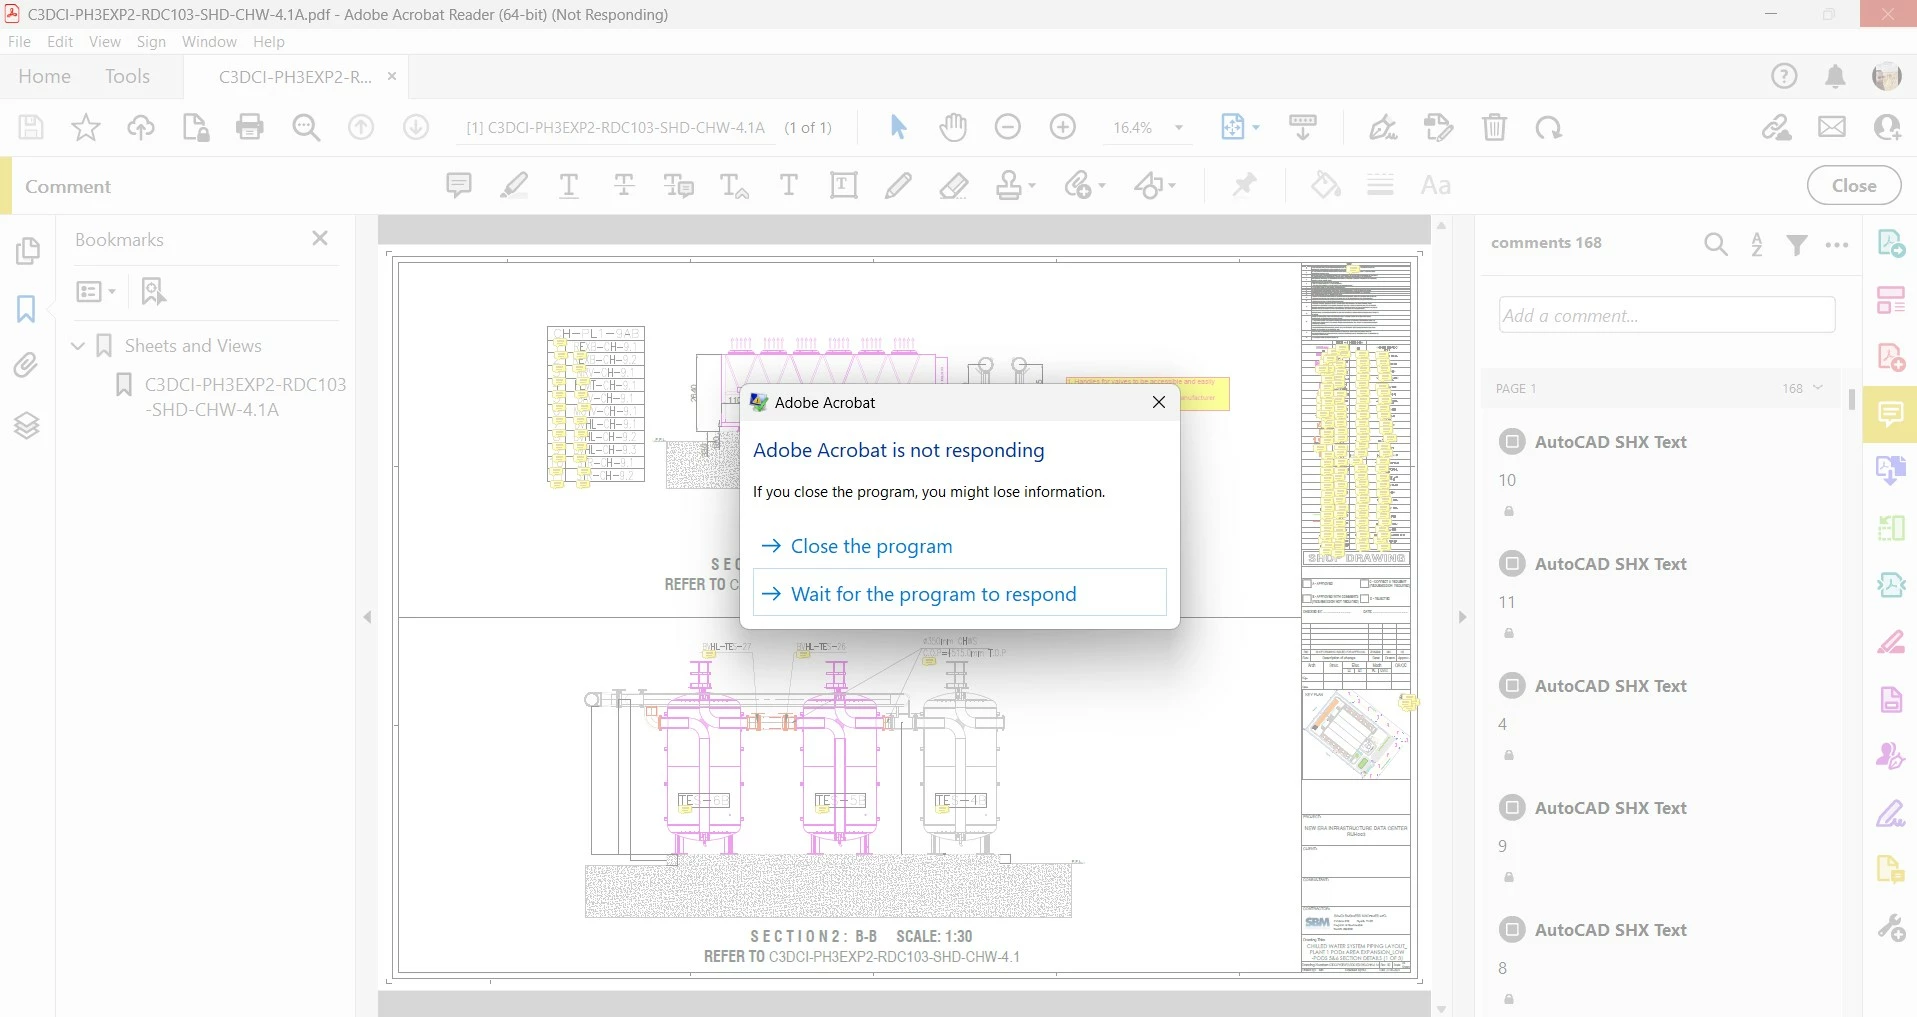This screenshot has width=1917, height=1017.
Task: Select the pencil drawing tool
Action: point(898,185)
